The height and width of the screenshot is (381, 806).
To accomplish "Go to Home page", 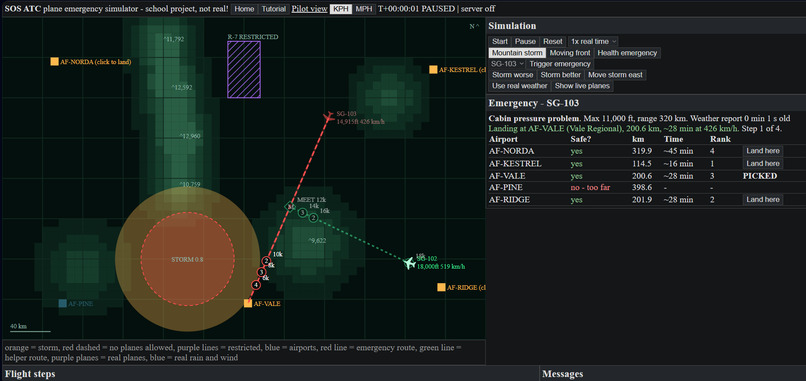I will [x=244, y=9].
